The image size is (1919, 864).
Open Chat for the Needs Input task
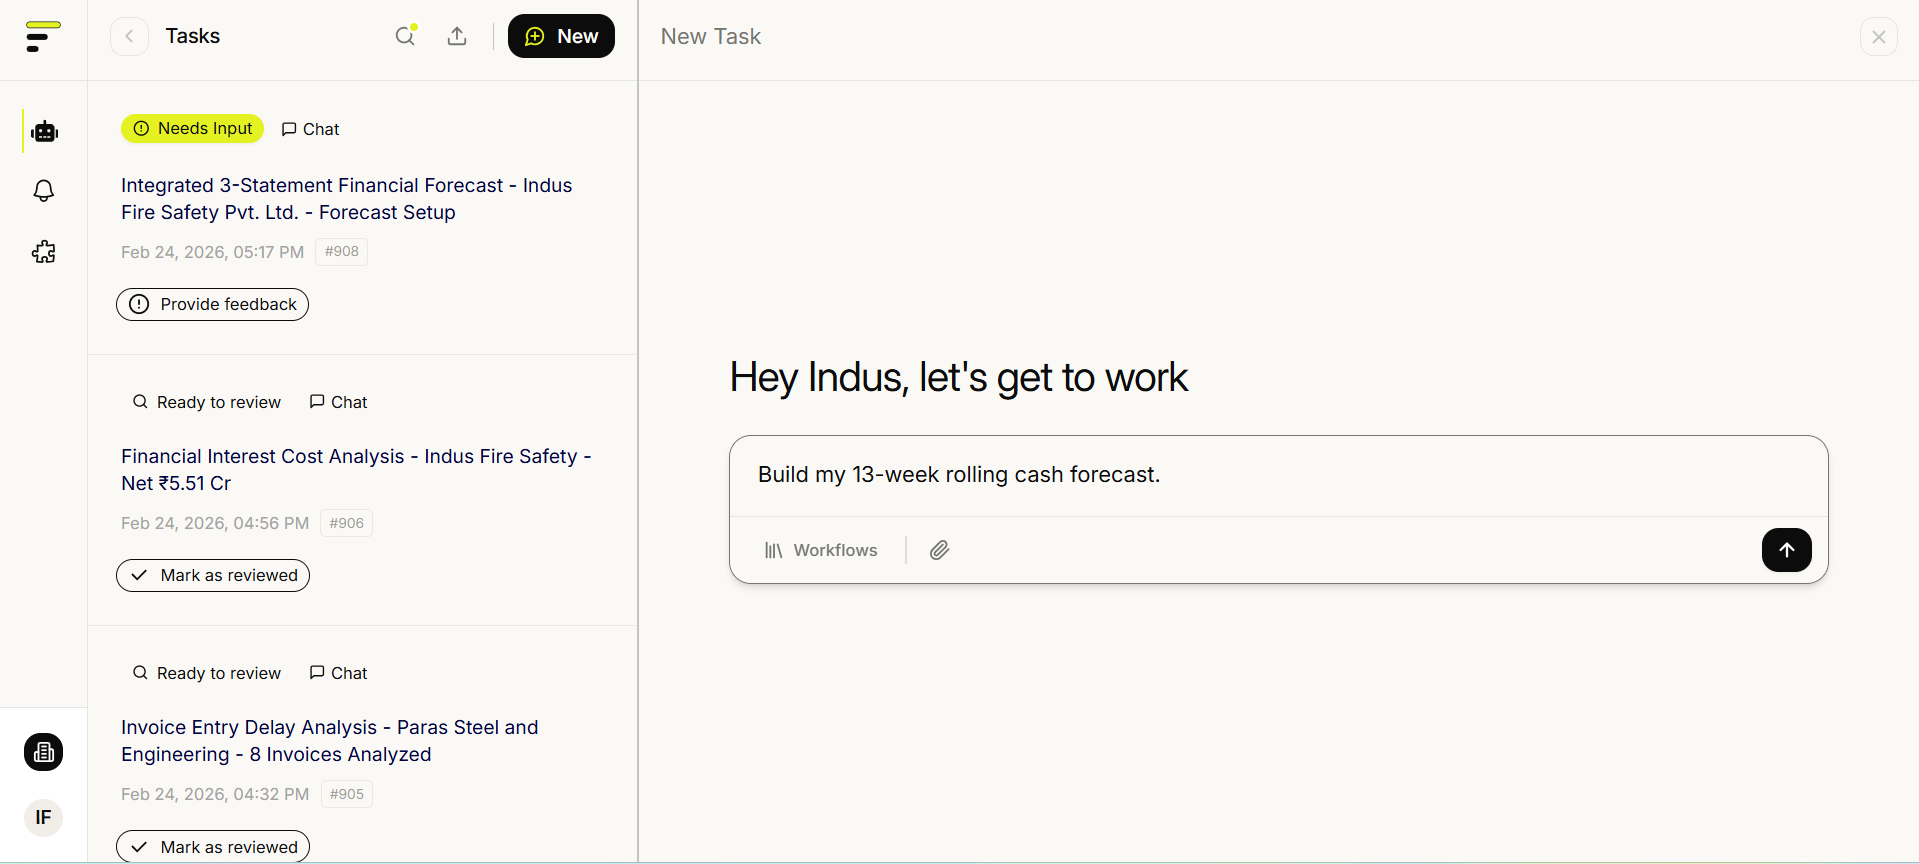311,129
